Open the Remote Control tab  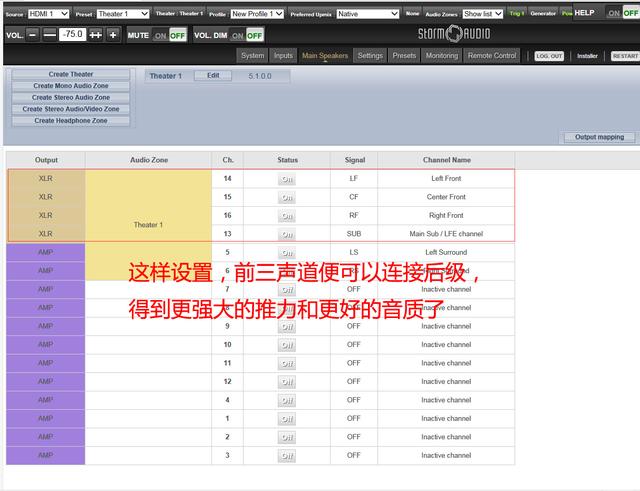pyautogui.click(x=492, y=56)
